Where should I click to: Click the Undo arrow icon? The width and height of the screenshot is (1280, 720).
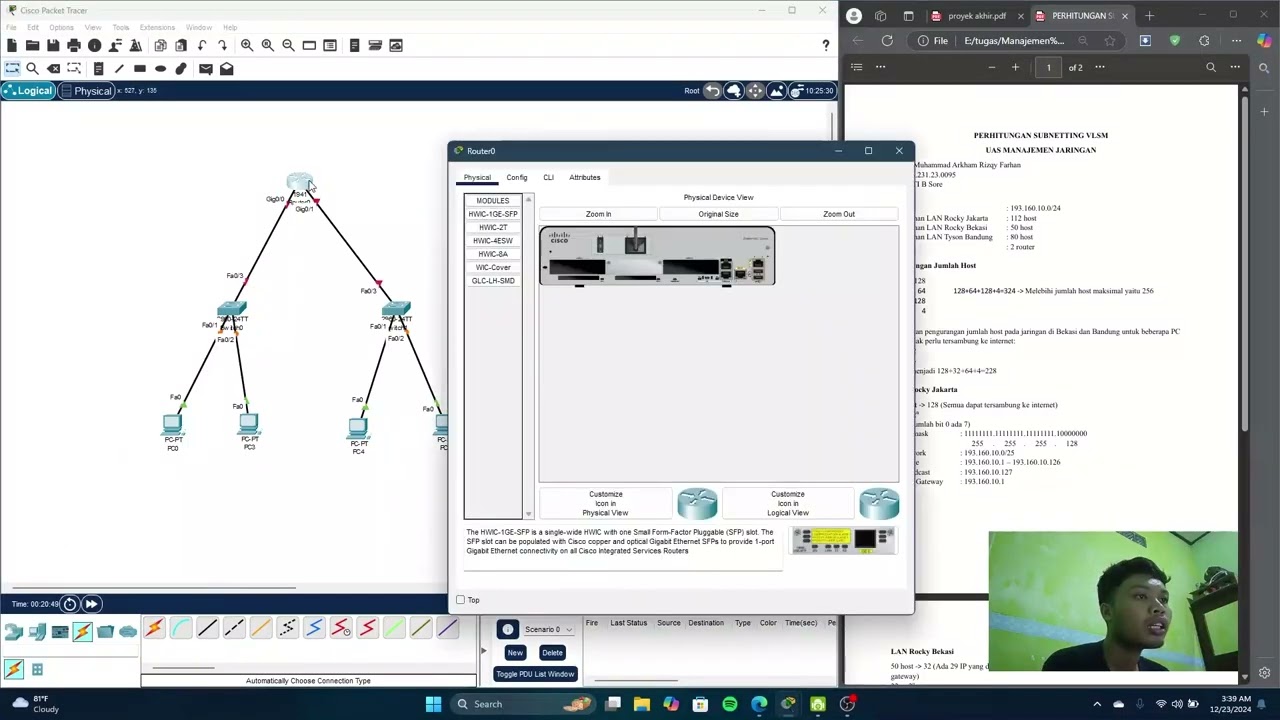coord(202,45)
